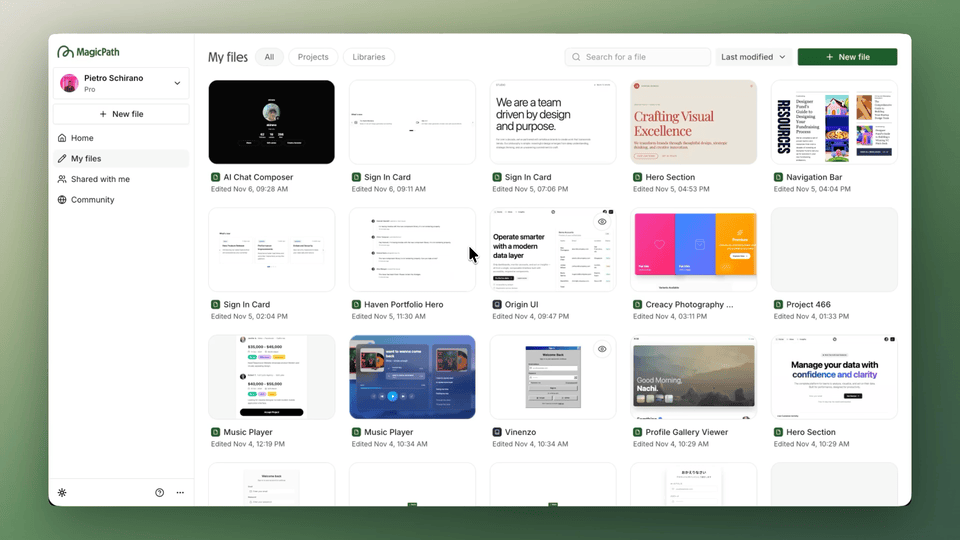Select the All filter tab
This screenshot has height=540, width=960.
point(268,57)
